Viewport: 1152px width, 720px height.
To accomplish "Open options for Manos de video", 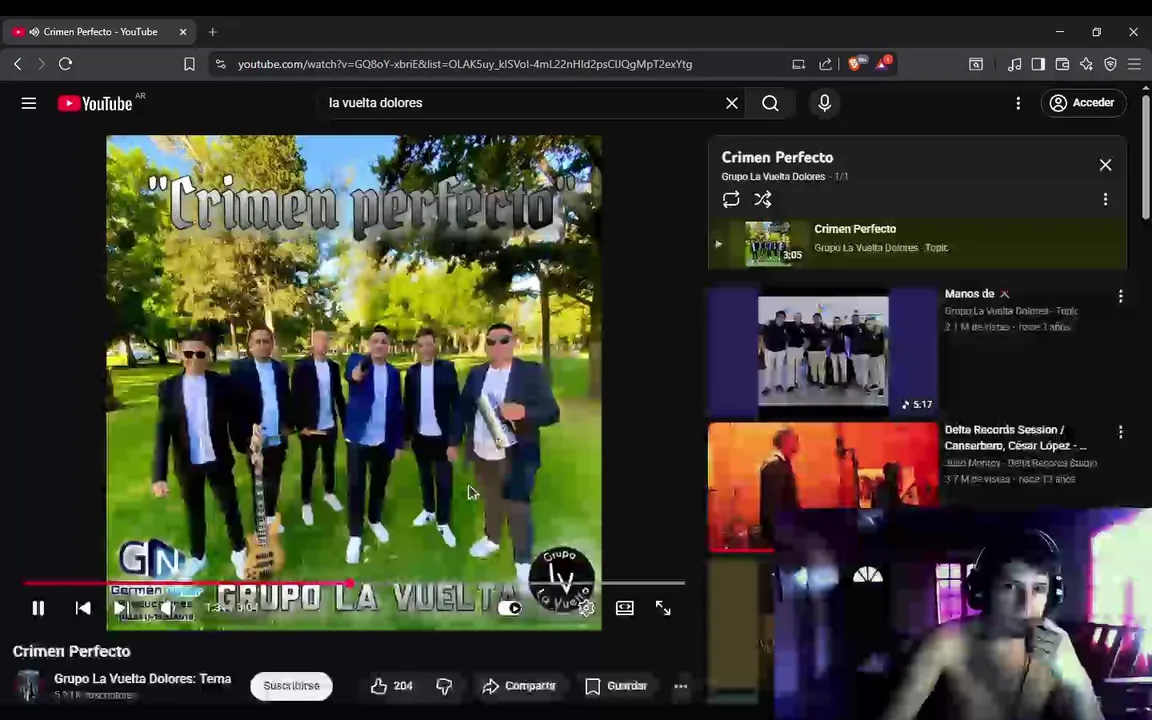I will pos(1120,296).
